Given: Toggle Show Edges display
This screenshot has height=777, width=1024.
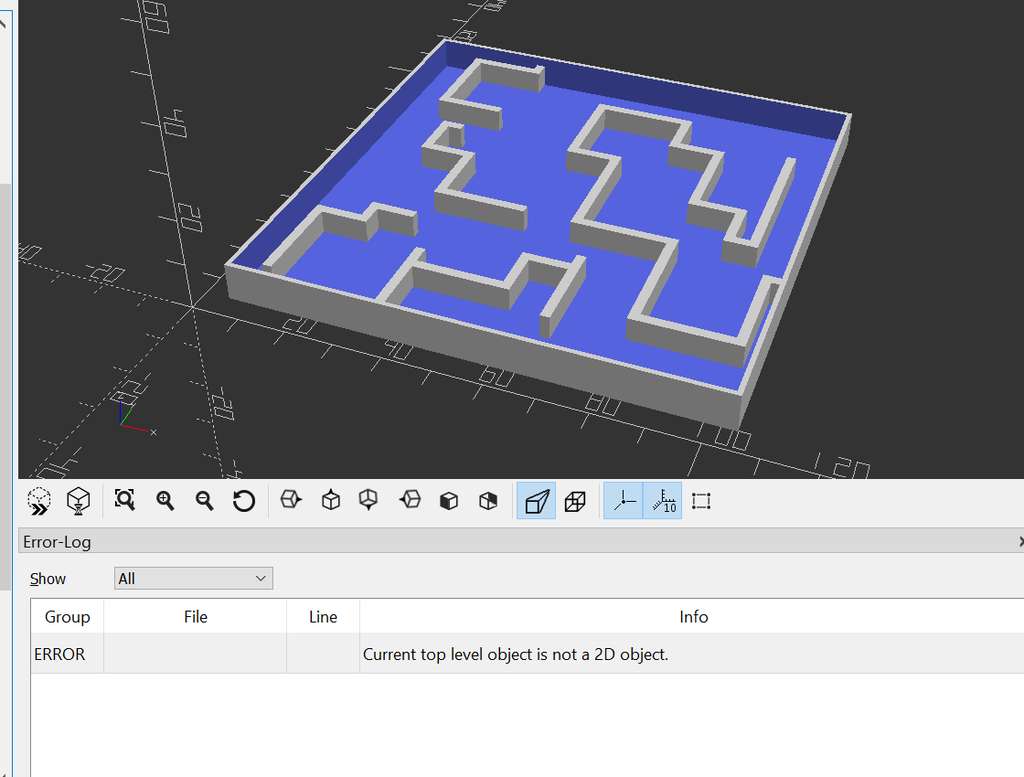Looking at the screenshot, I should click(x=701, y=501).
